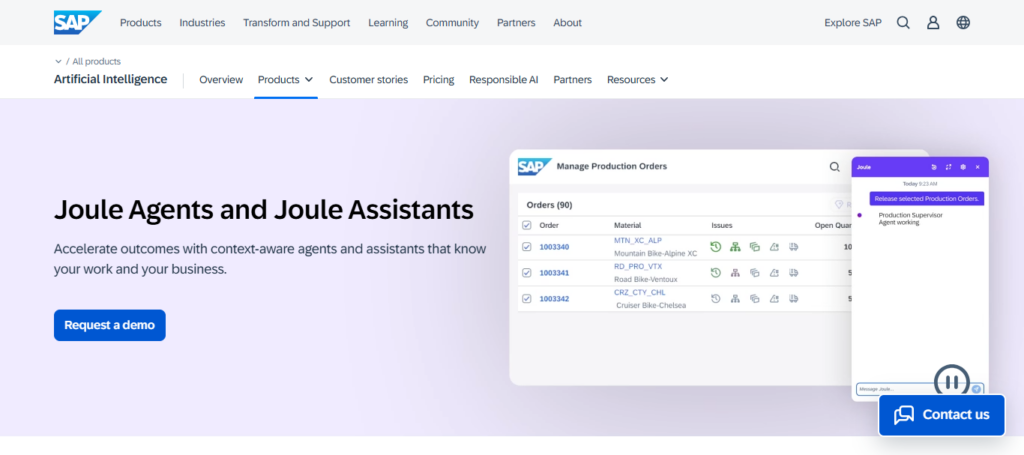Click the resize icon in Joule header

pos(948,167)
